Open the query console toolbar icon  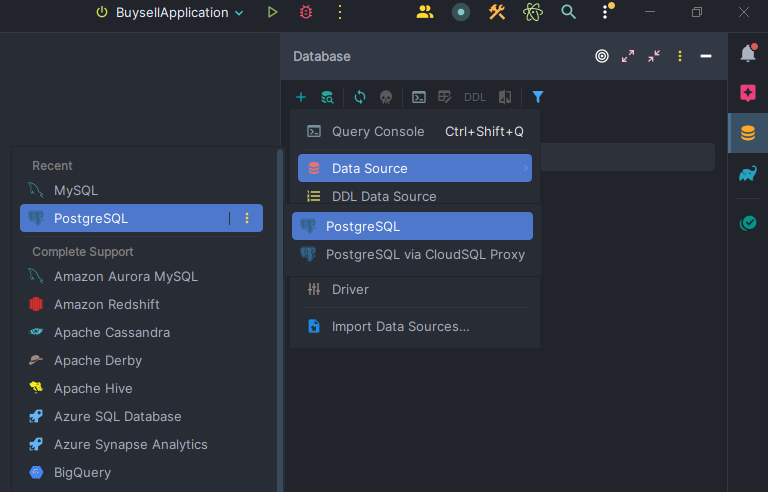[x=419, y=97]
